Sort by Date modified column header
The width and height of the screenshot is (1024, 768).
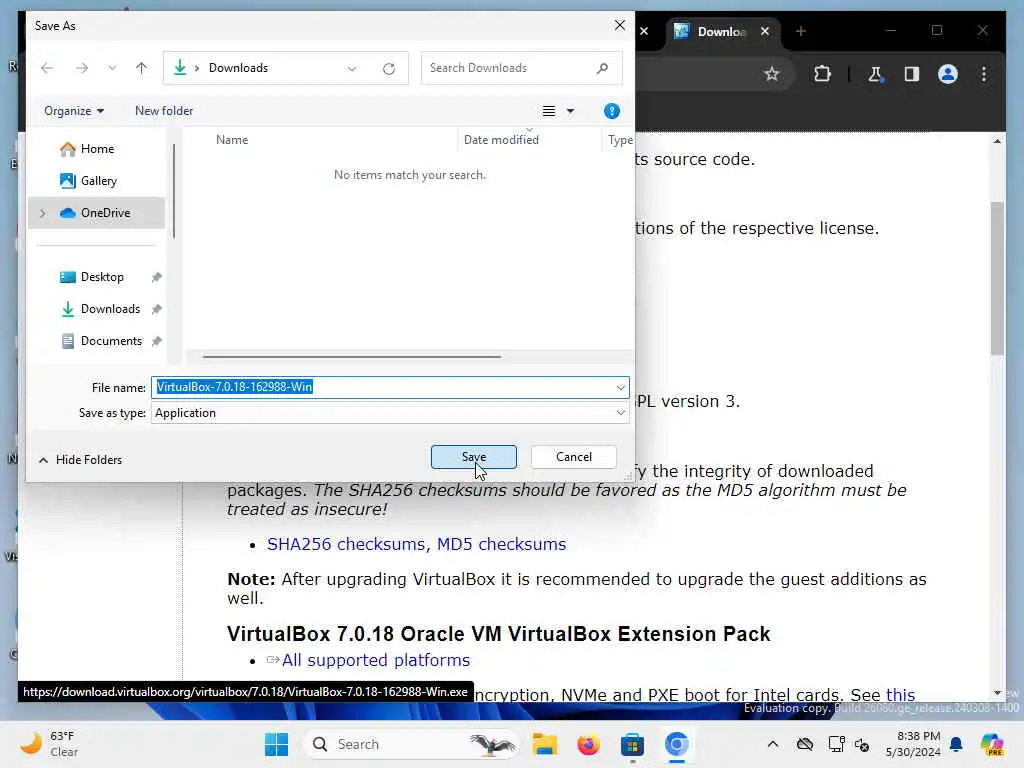(501, 140)
